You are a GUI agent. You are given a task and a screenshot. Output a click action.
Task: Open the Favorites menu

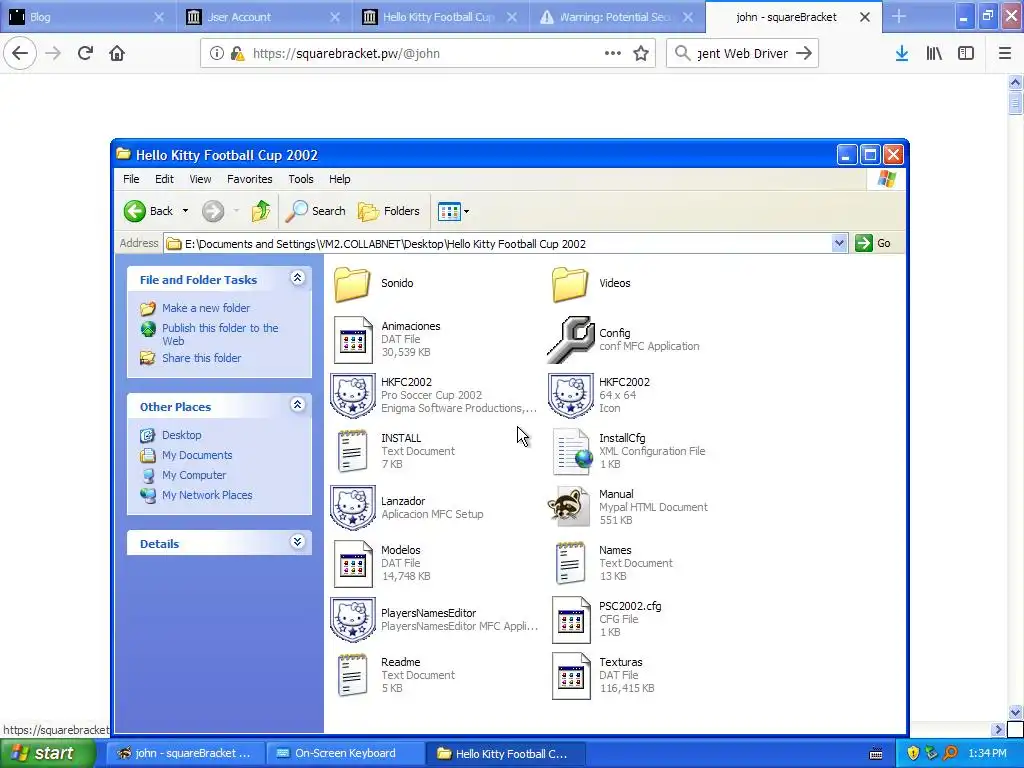tap(249, 179)
